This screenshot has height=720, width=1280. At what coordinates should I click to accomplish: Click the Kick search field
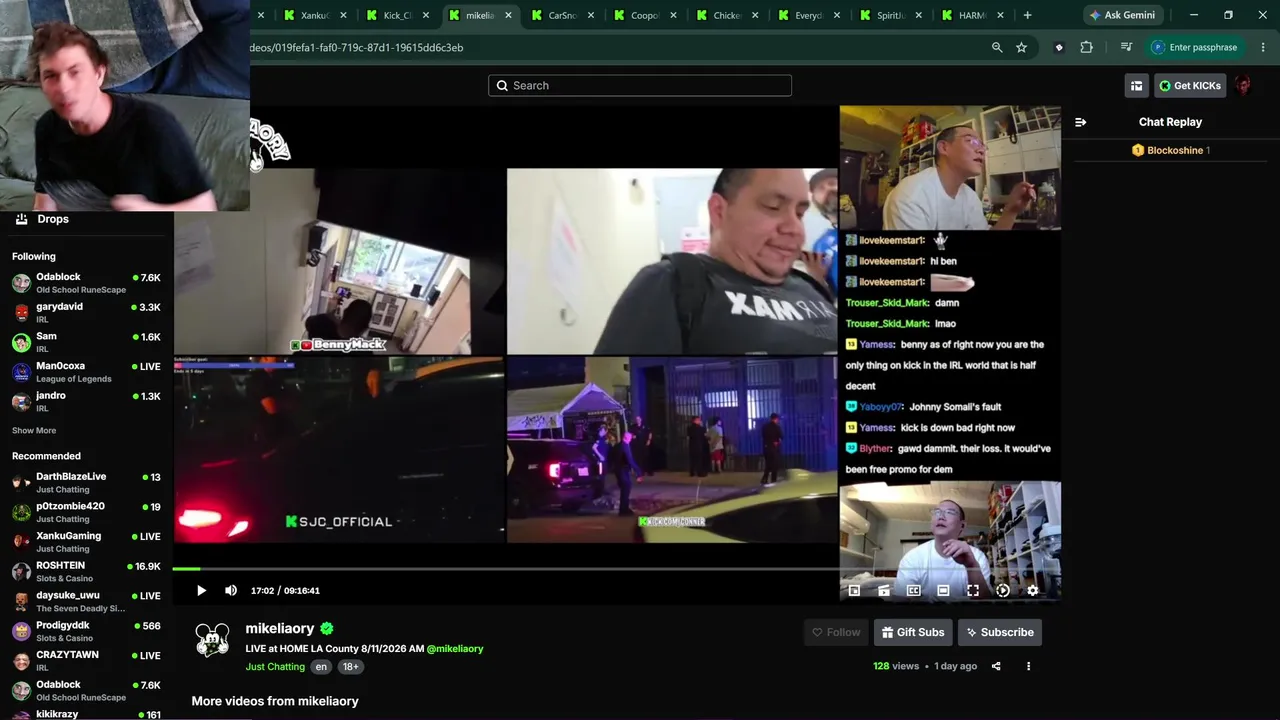click(640, 86)
